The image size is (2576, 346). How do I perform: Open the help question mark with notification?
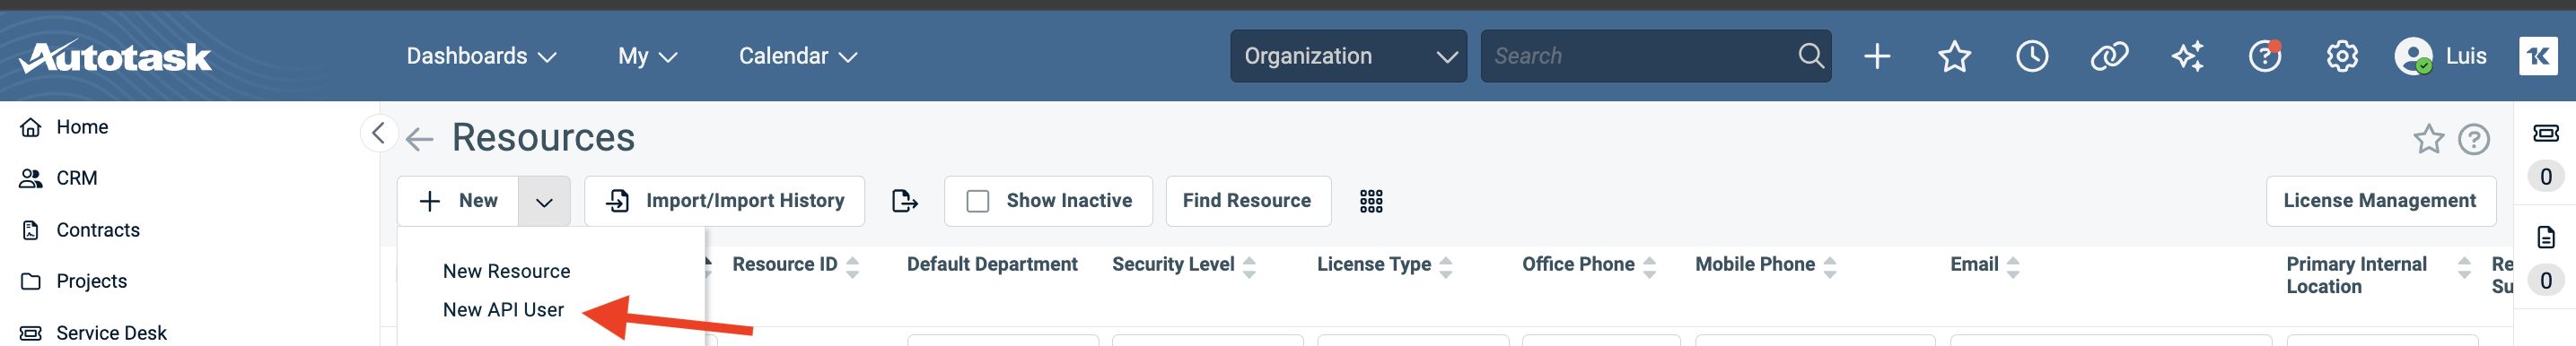coord(2265,56)
